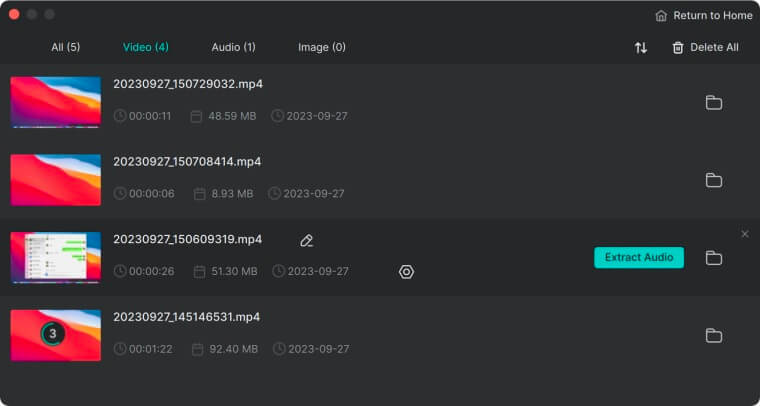Click the Extract Audio button
The width and height of the screenshot is (760, 406).
[639, 257]
